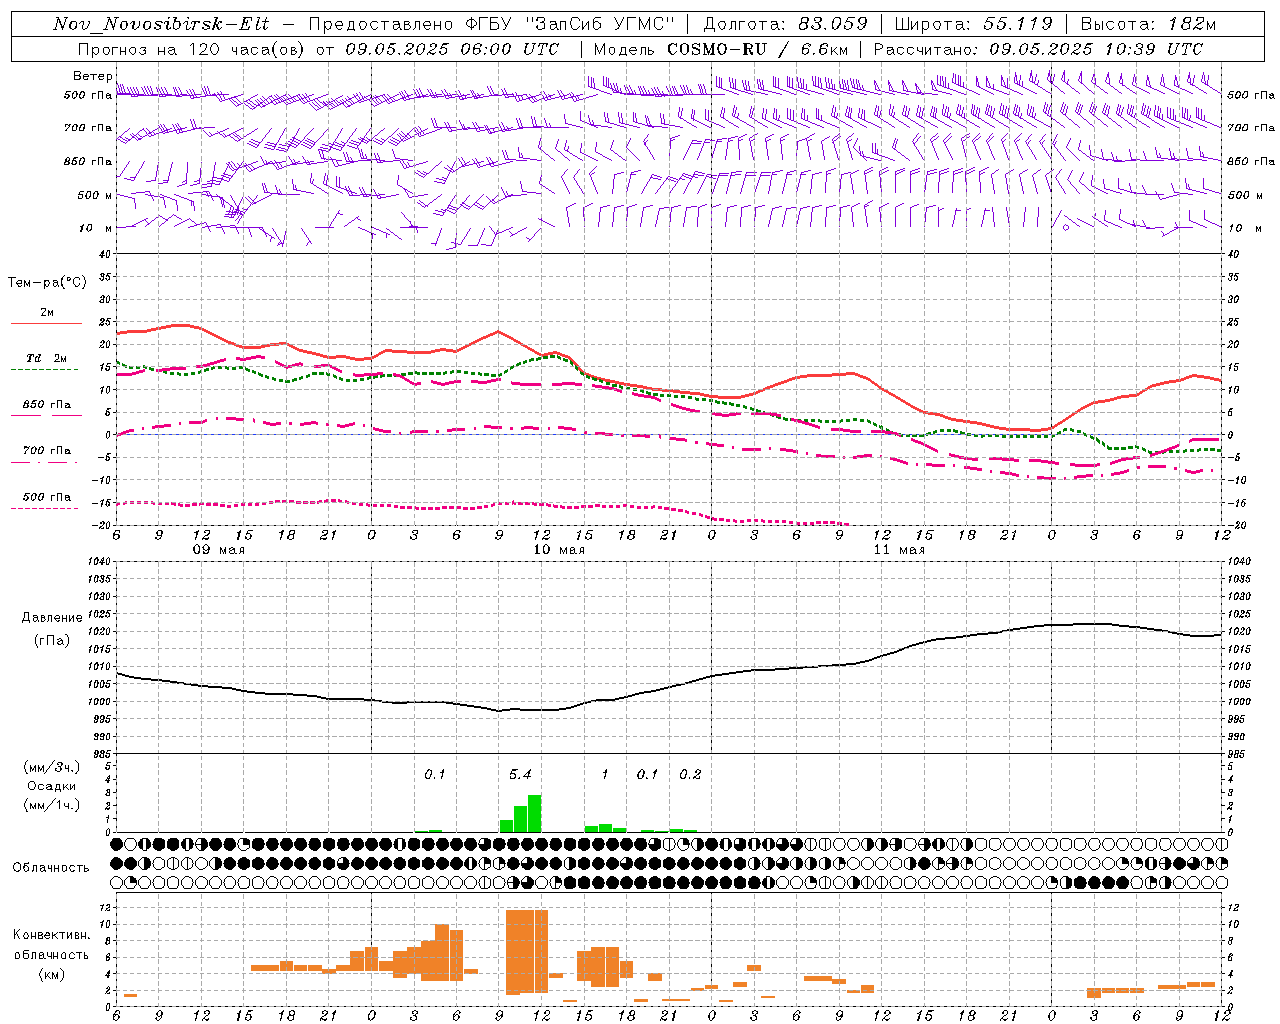Click the Тем-ра(°C) axis label

tap(47, 283)
